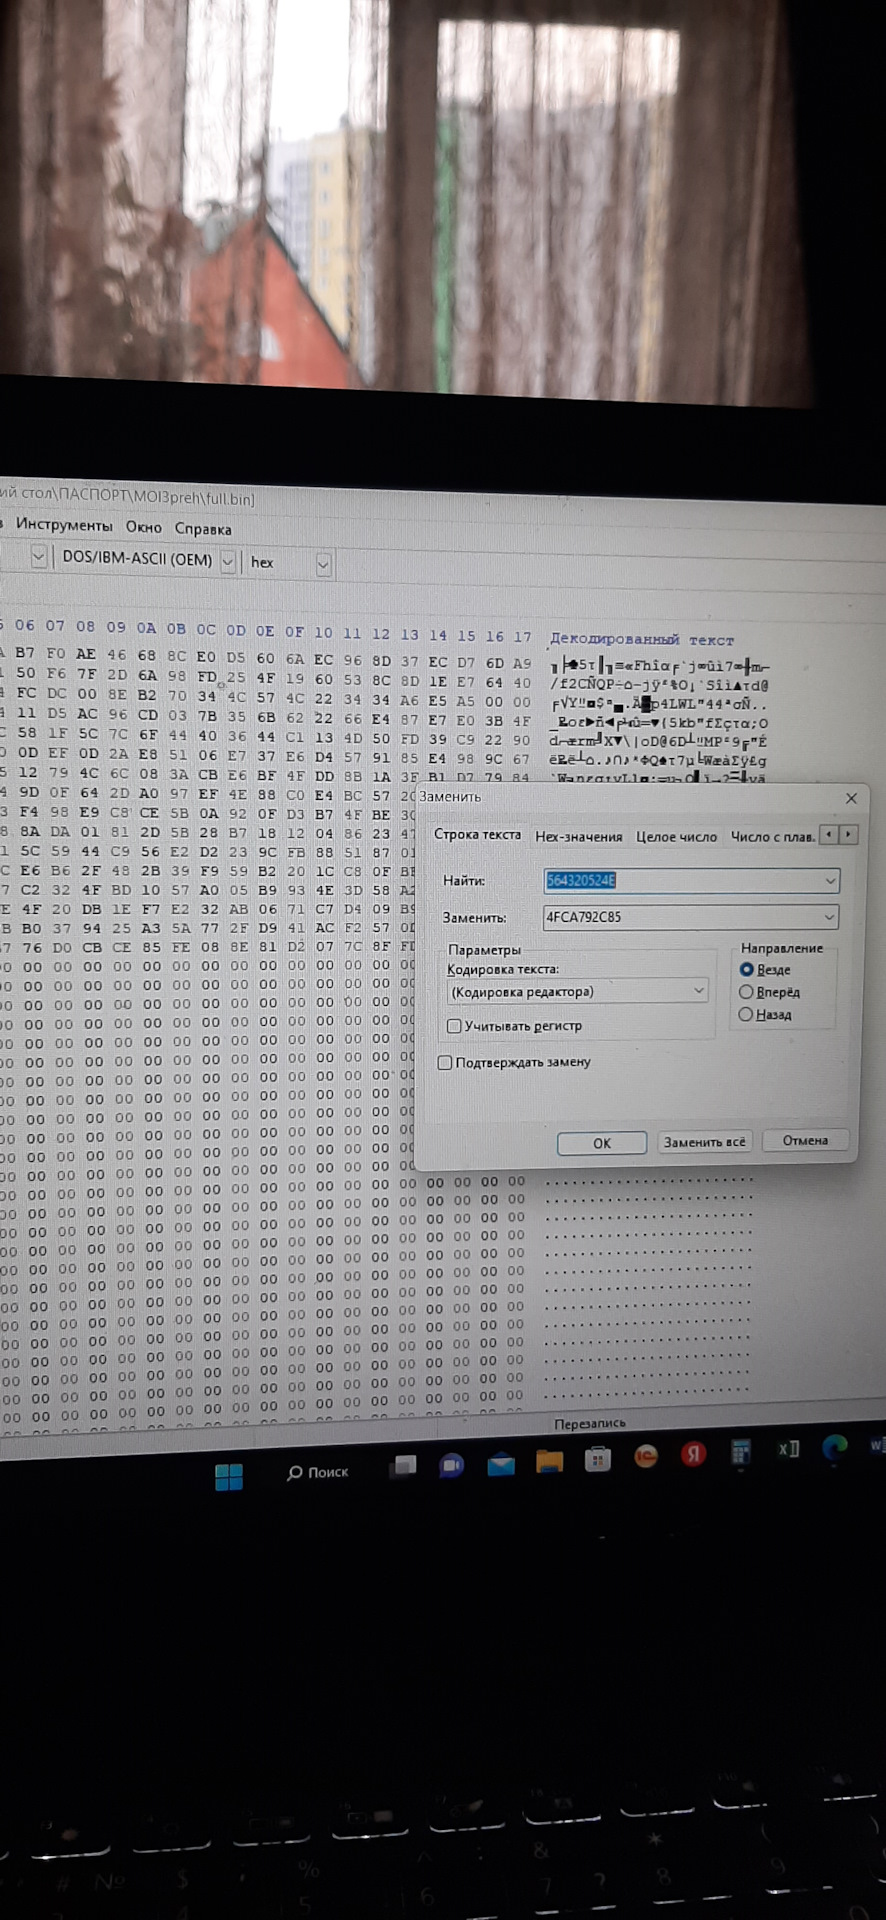This screenshot has height=1920, width=886.
Task: Expand the 'Найти' history dropdown
Action: [x=830, y=881]
